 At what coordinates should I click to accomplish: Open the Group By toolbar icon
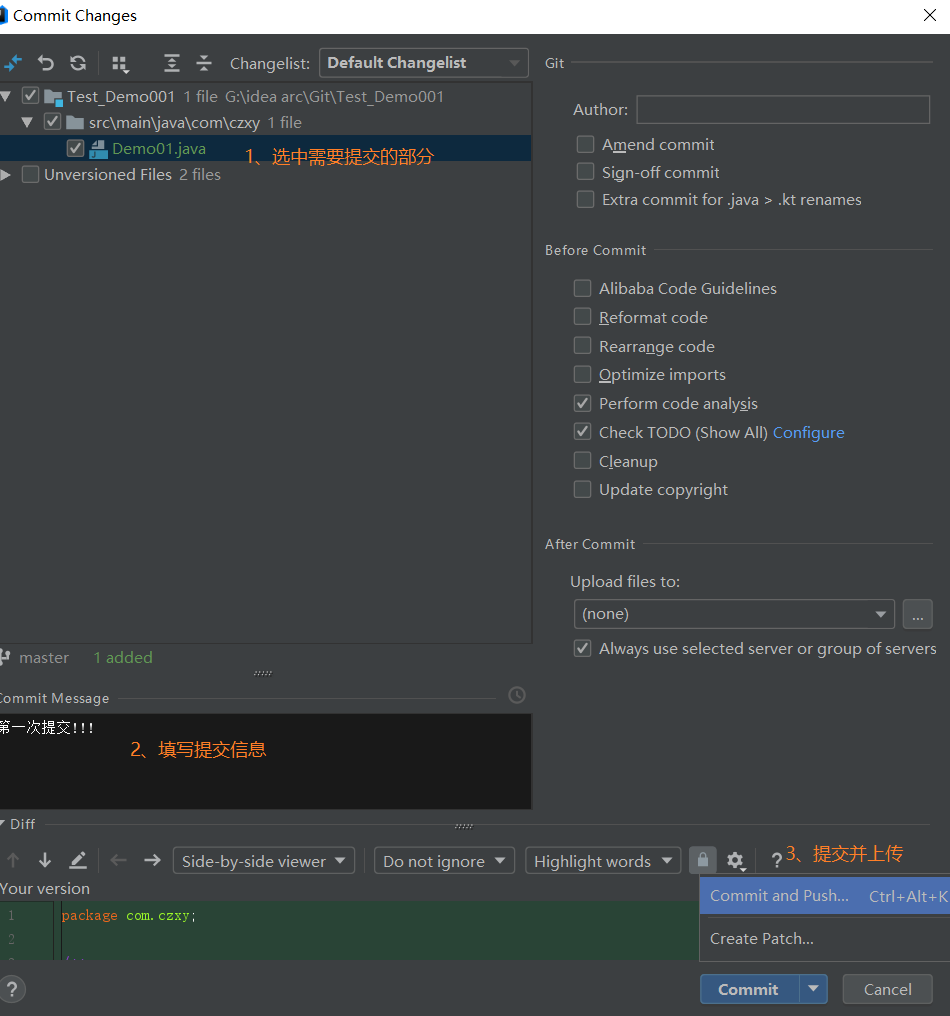pyautogui.click(x=120, y=64)
